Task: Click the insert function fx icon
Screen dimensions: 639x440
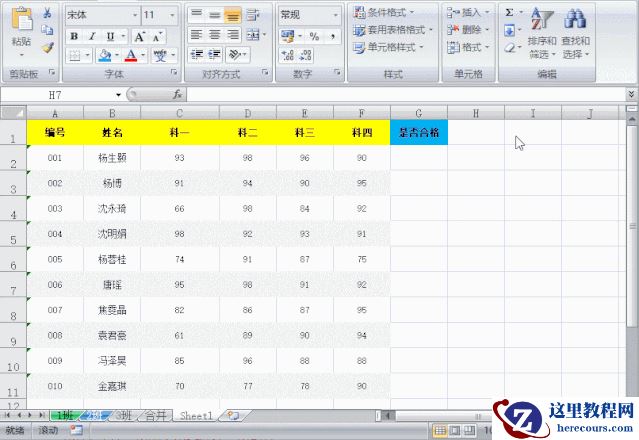Action: (177, 95)
